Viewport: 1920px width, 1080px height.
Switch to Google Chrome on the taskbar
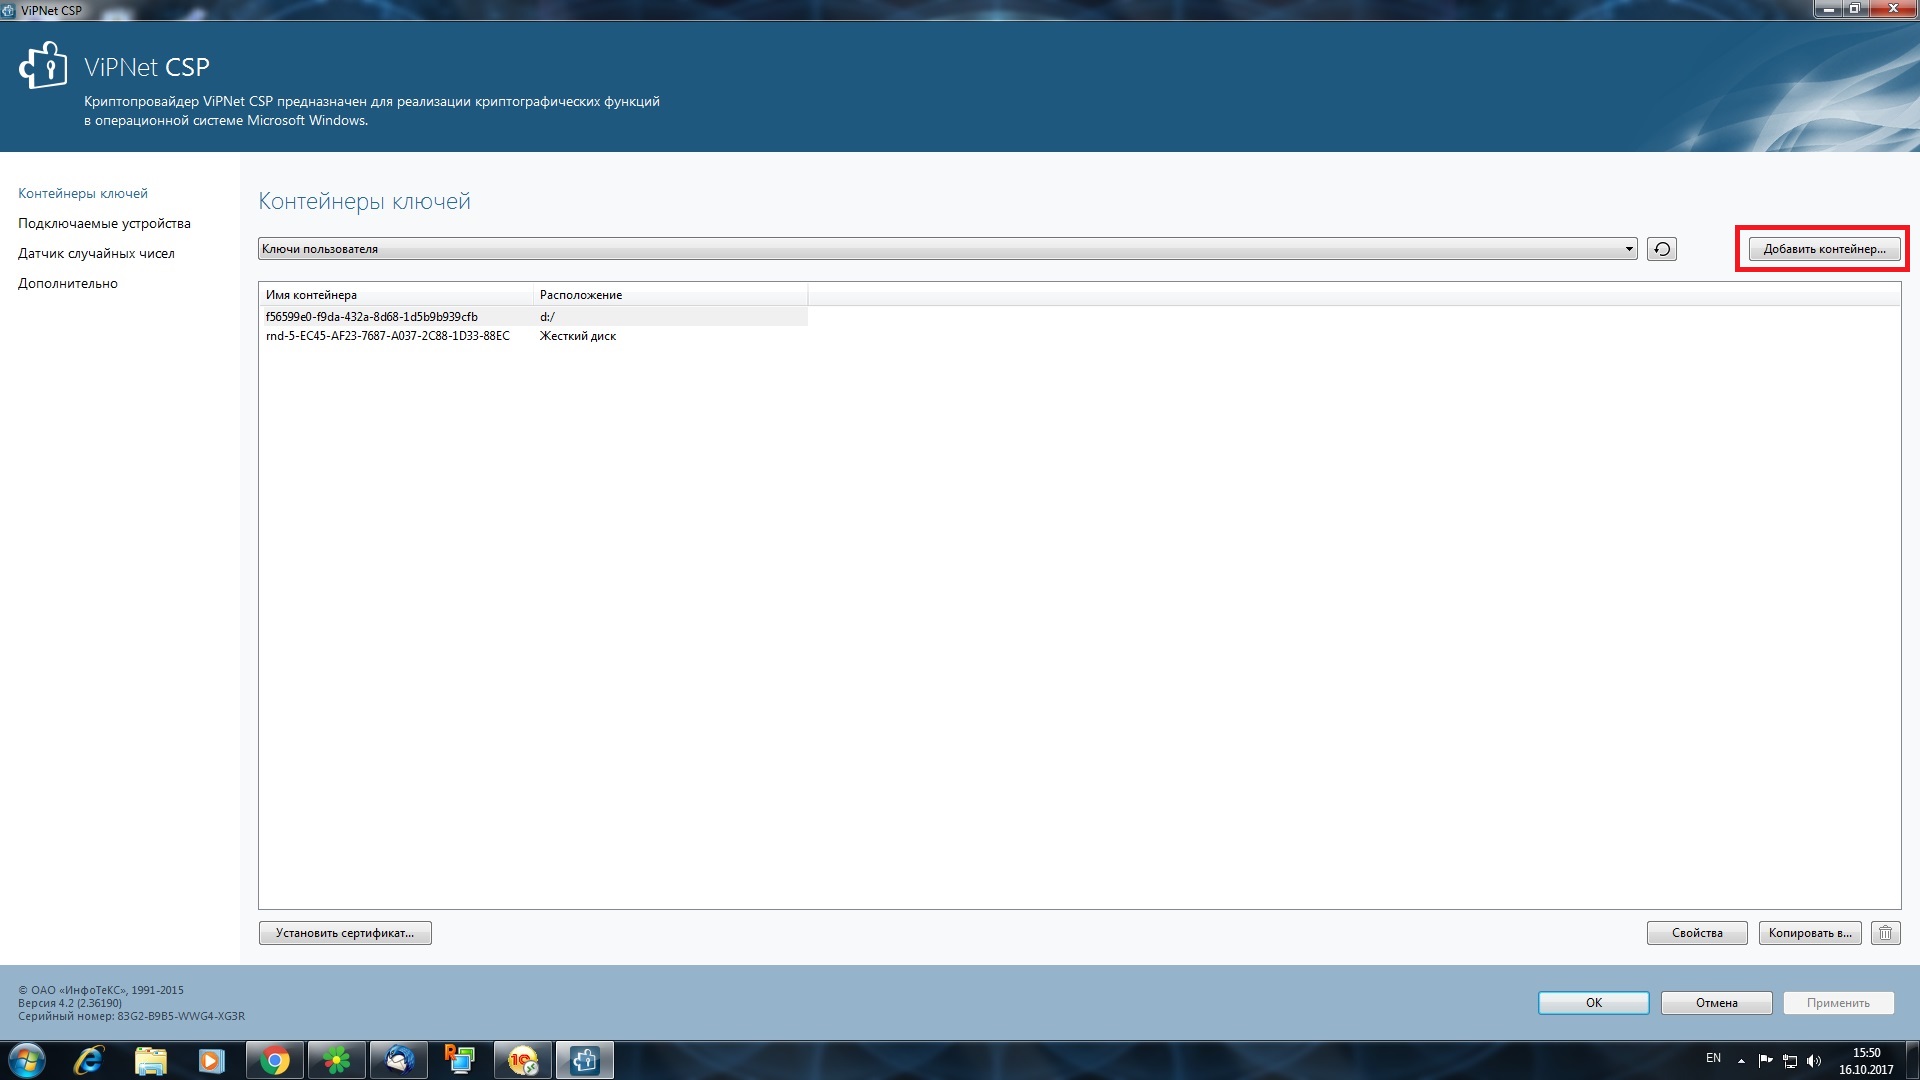(x=275, y=1060)
